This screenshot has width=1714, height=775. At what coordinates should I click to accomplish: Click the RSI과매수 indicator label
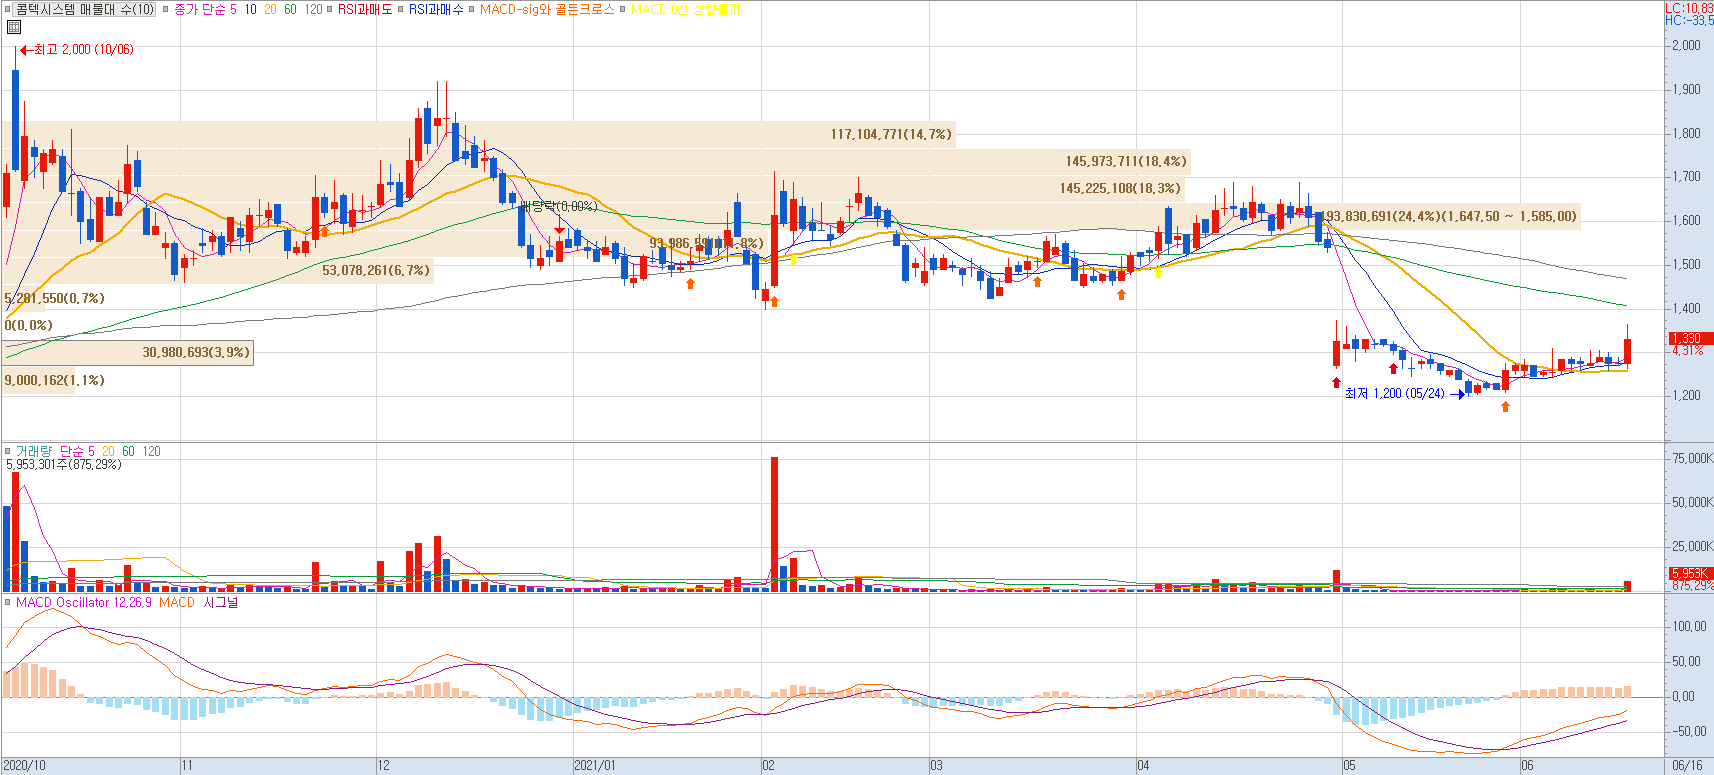tap(436, 9)
